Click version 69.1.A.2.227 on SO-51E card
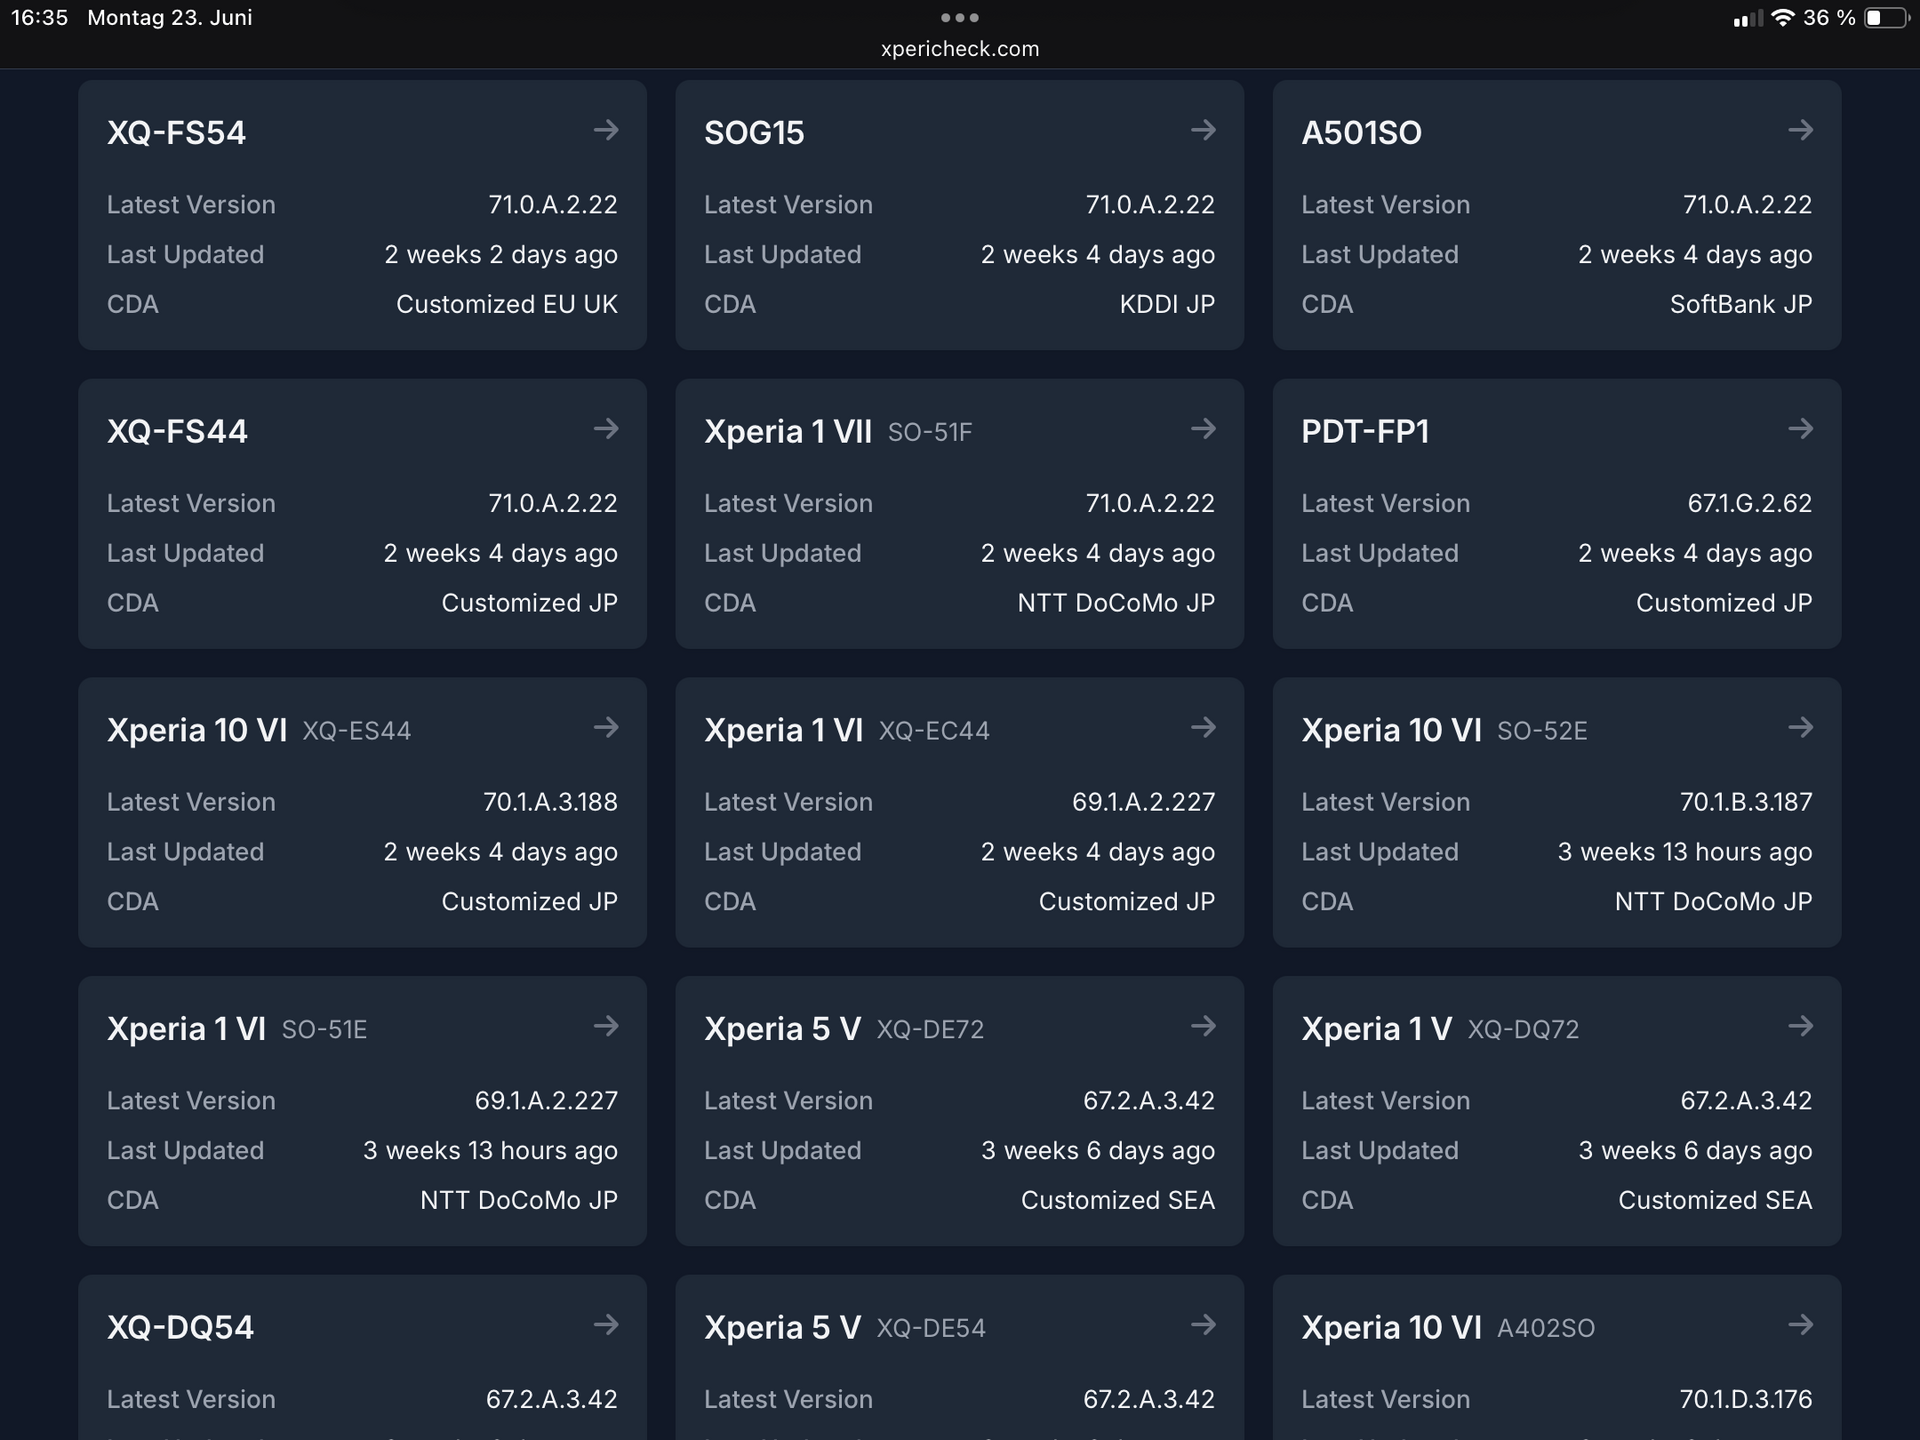 tap(546, 1101)
